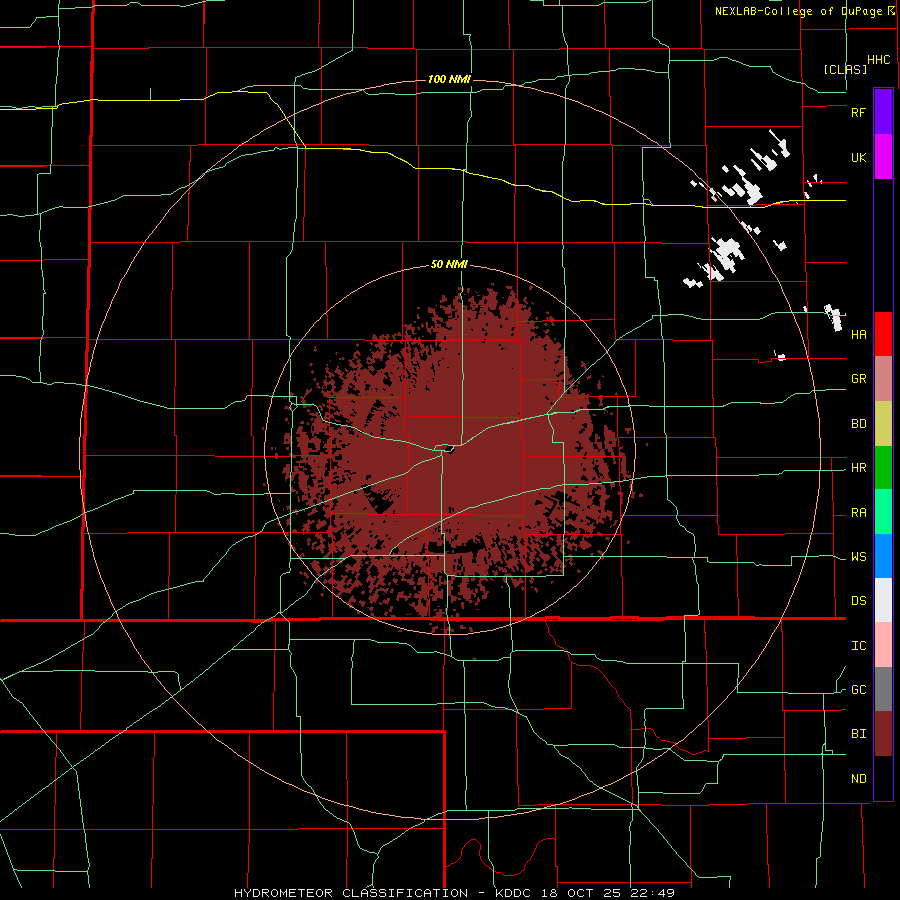900x900 pixels.
Task: Click the 'BD' legend label
Action: (858, 424)
